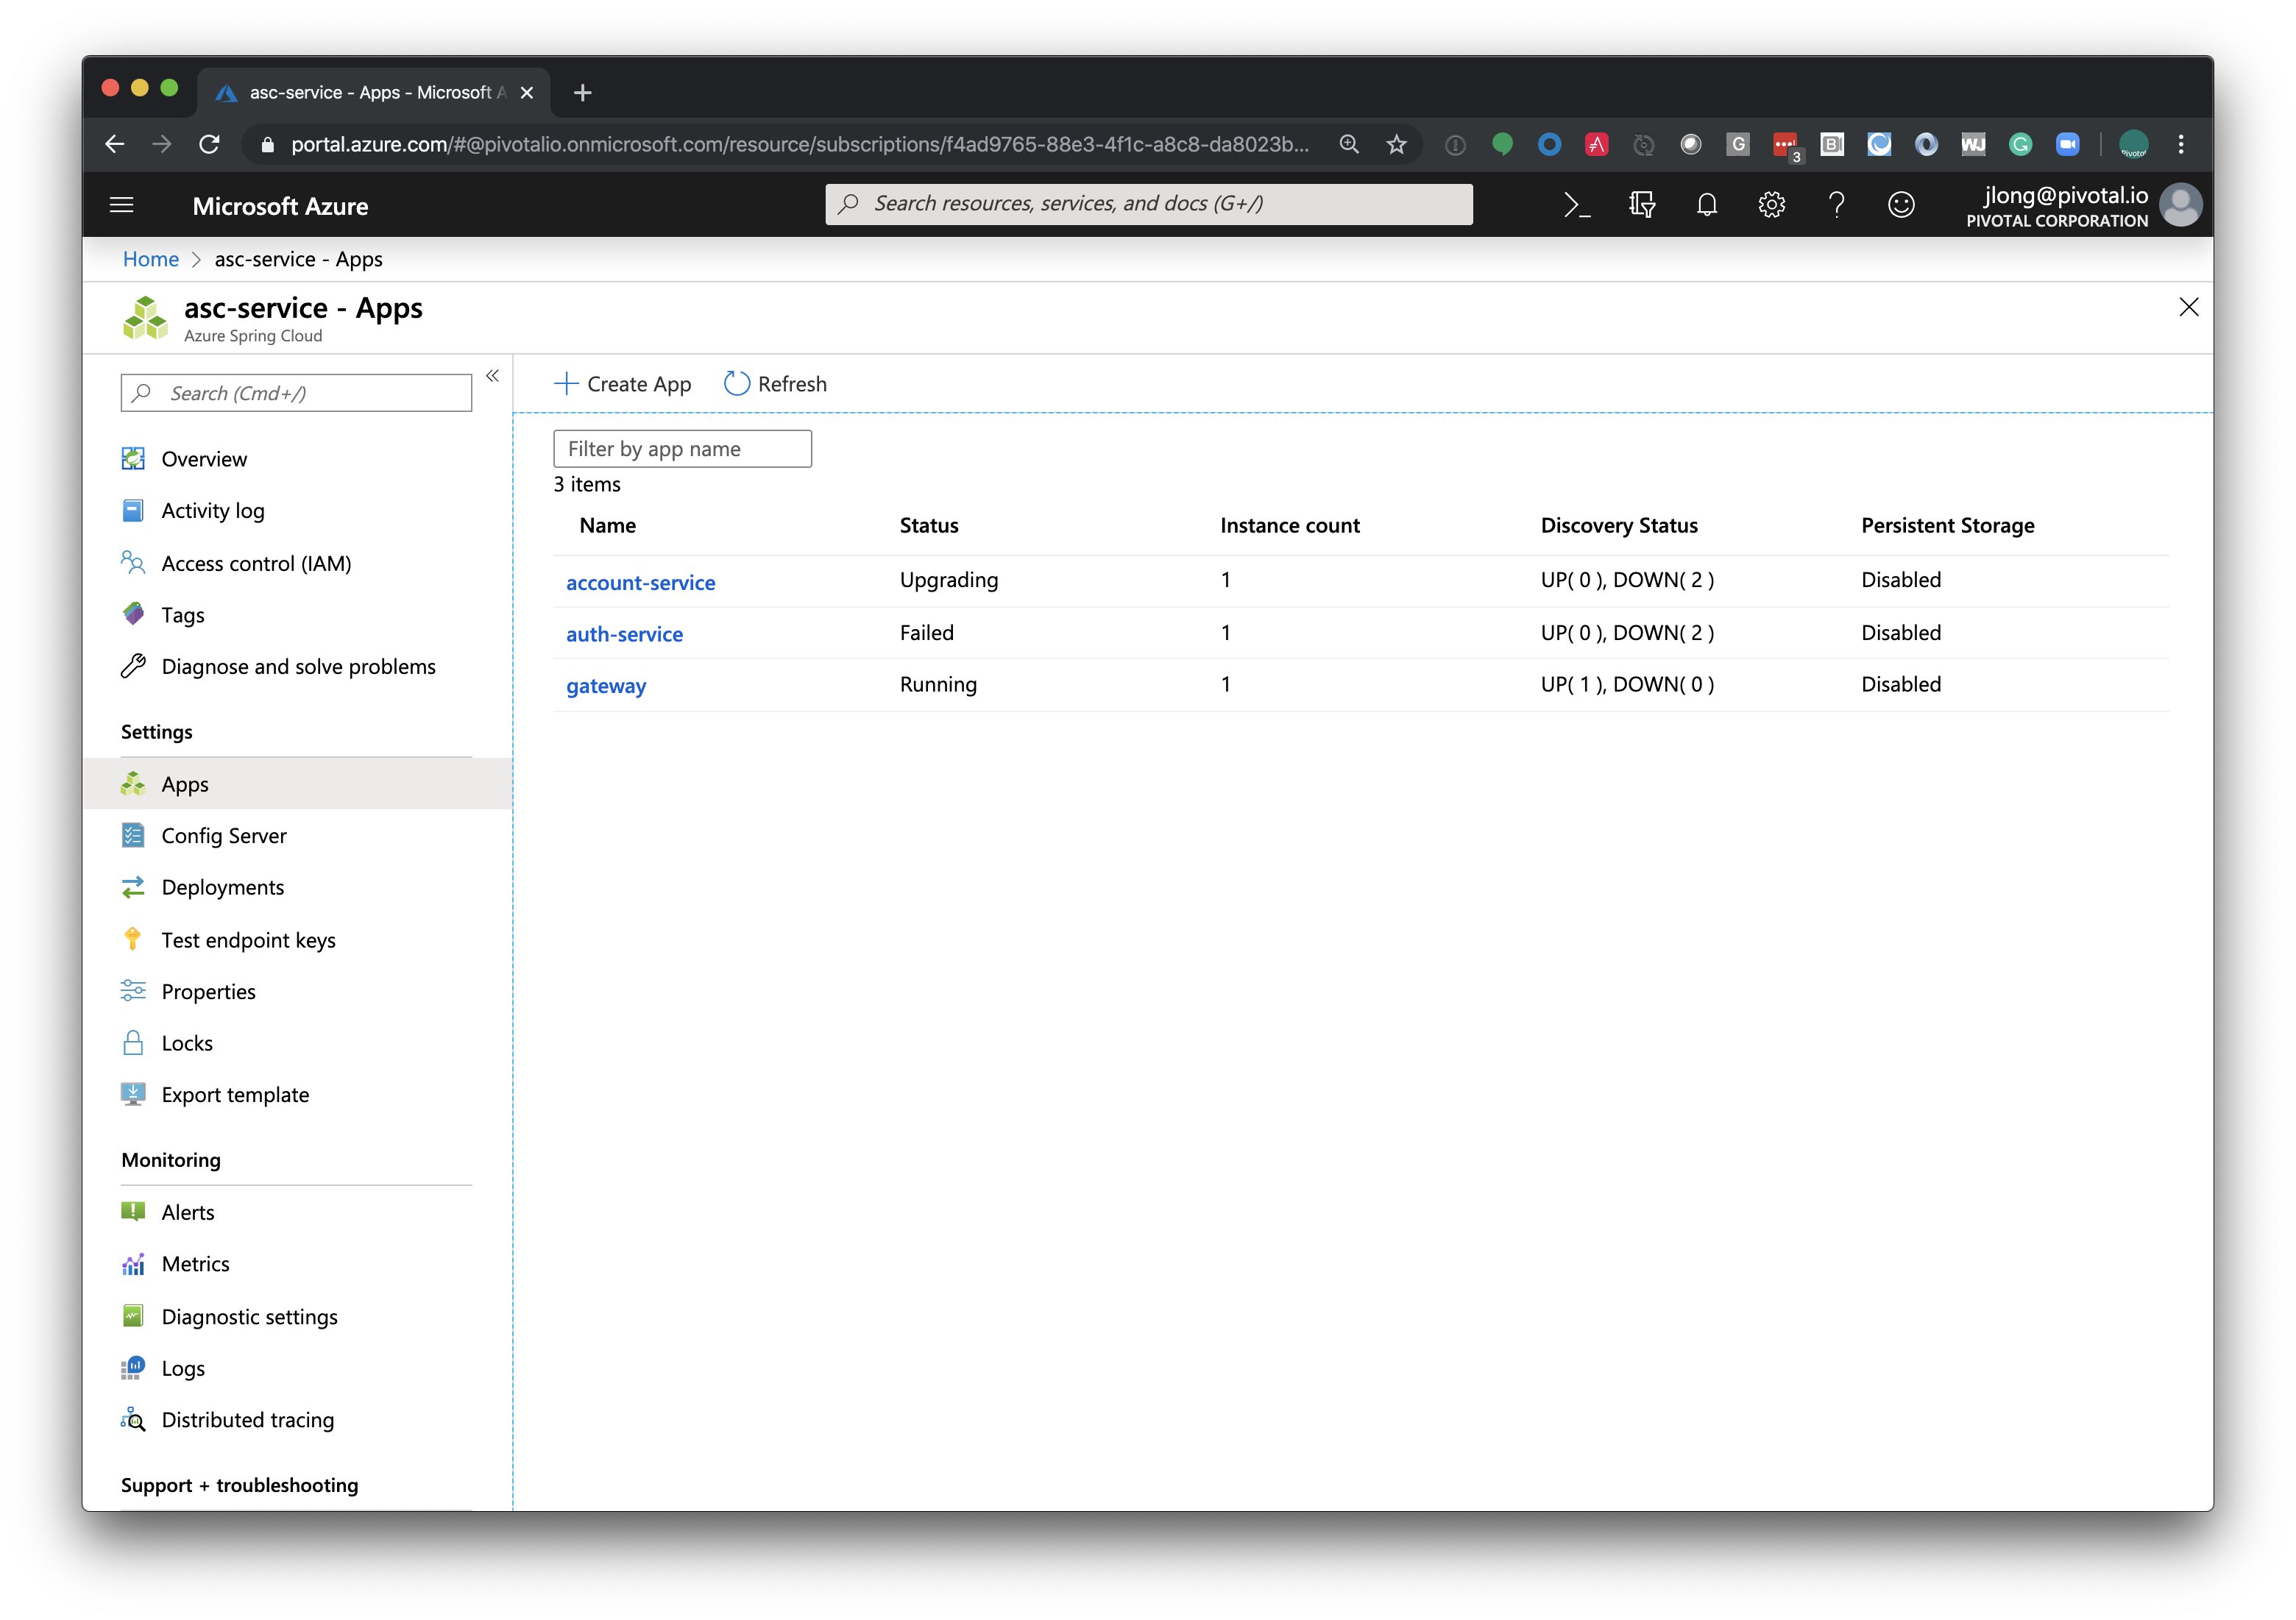Click the browser address bar URL

tap(799, 144)
